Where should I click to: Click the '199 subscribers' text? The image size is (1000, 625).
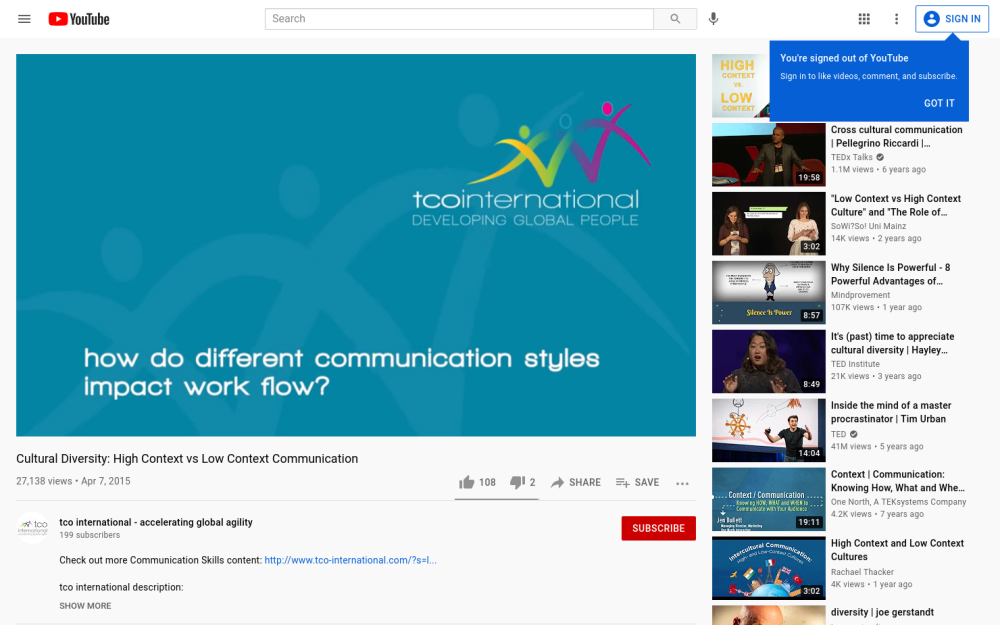point(89,535)
